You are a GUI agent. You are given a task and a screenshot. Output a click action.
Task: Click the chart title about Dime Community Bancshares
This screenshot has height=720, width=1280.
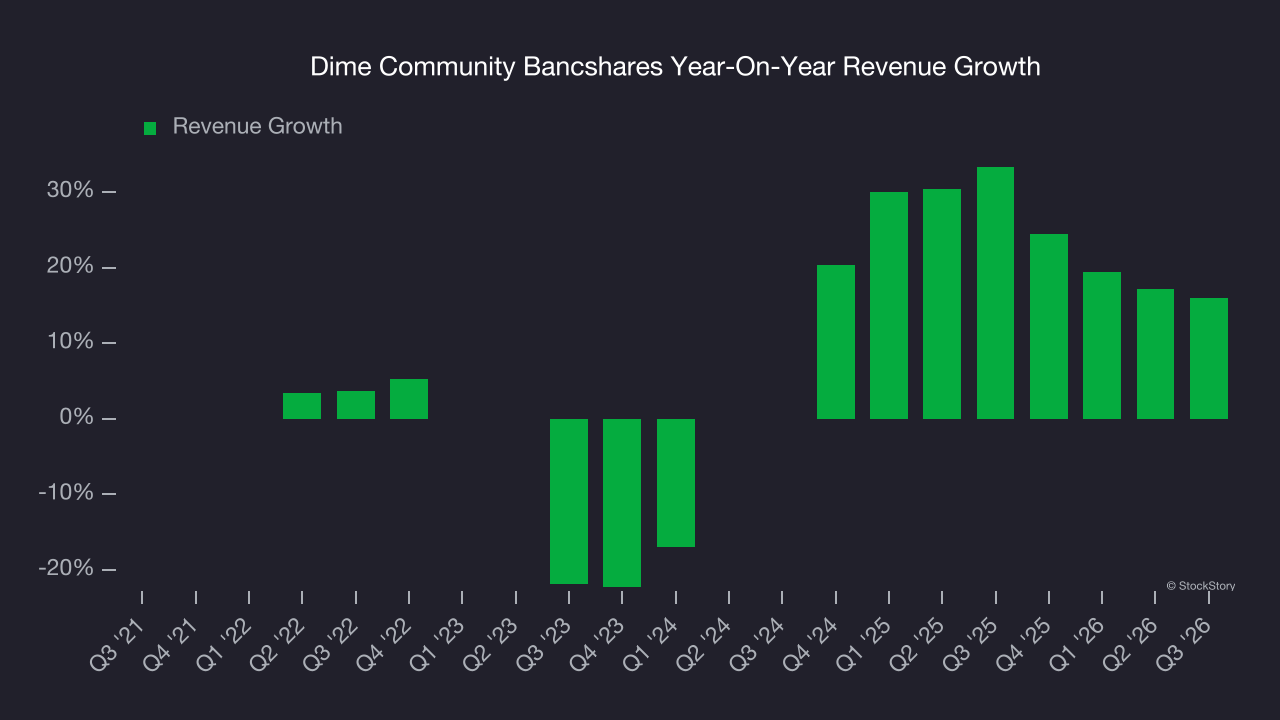(675, 67)
